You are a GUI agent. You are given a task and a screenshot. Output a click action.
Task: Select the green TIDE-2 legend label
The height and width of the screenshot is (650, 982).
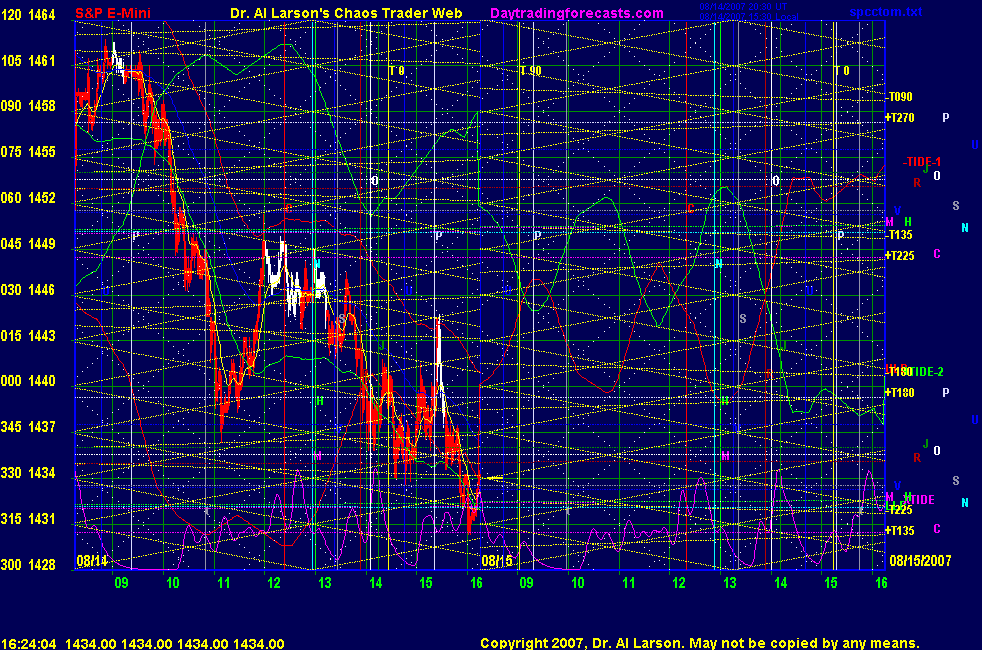(926, 372)
